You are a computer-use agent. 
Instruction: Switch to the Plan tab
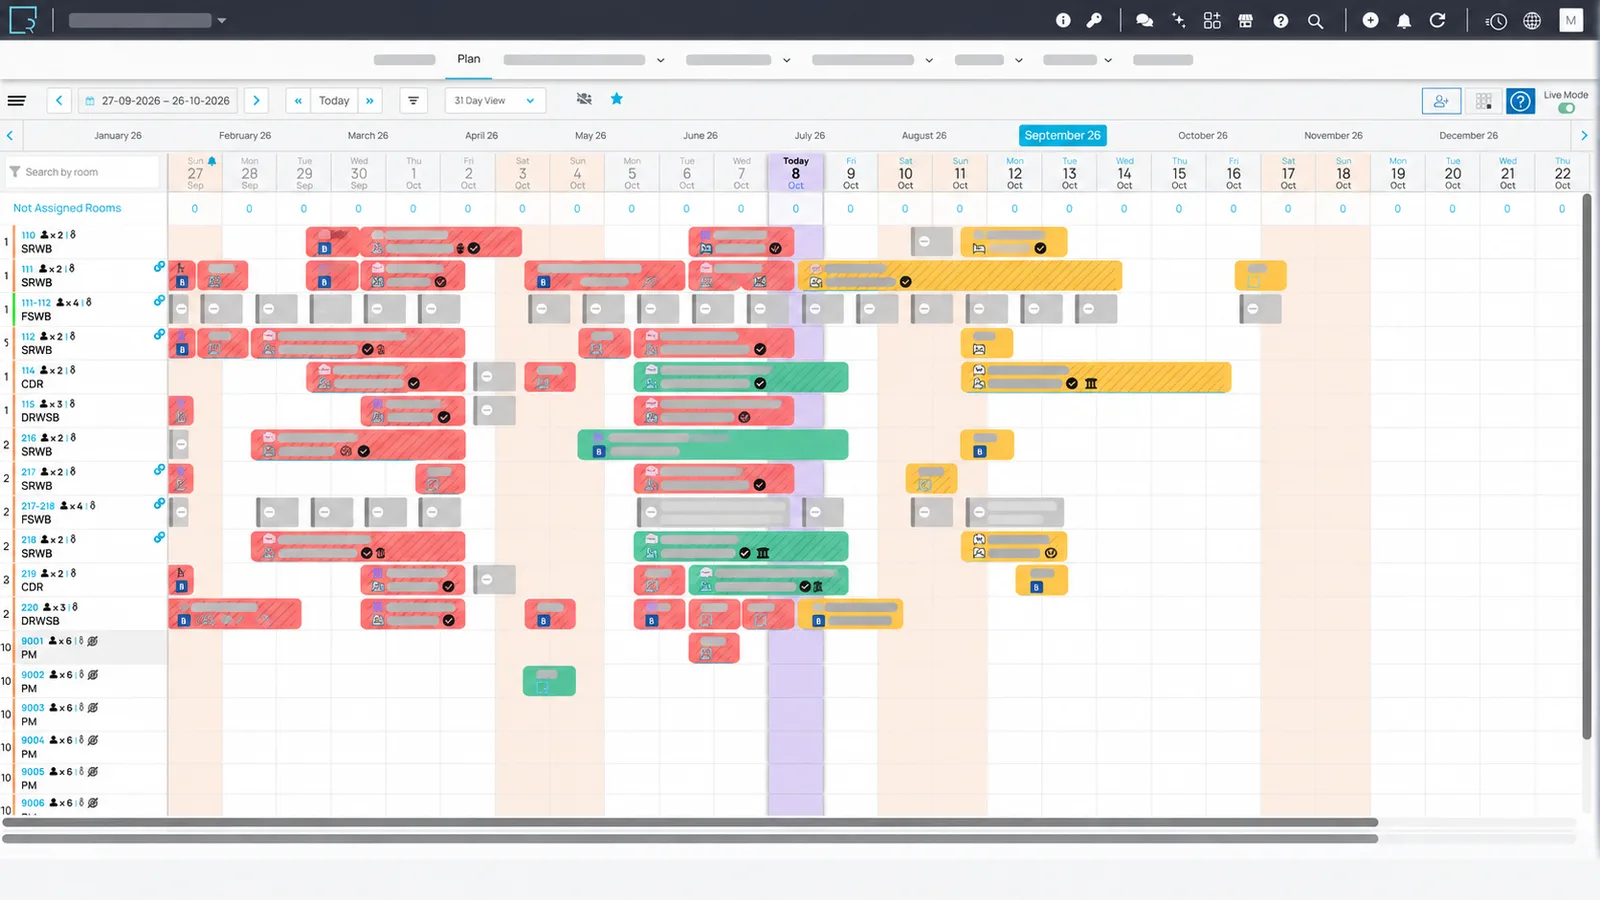pyautogui.click(x=469, y=59)
